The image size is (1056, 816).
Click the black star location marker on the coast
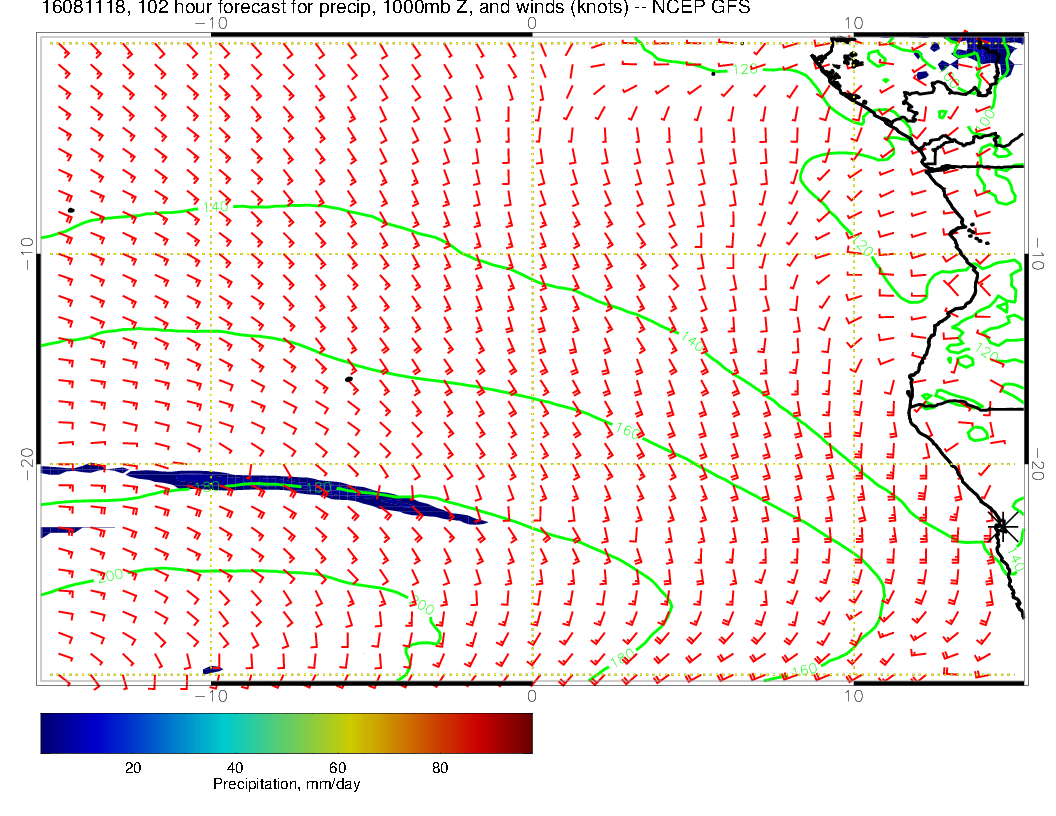[1003, 524]
